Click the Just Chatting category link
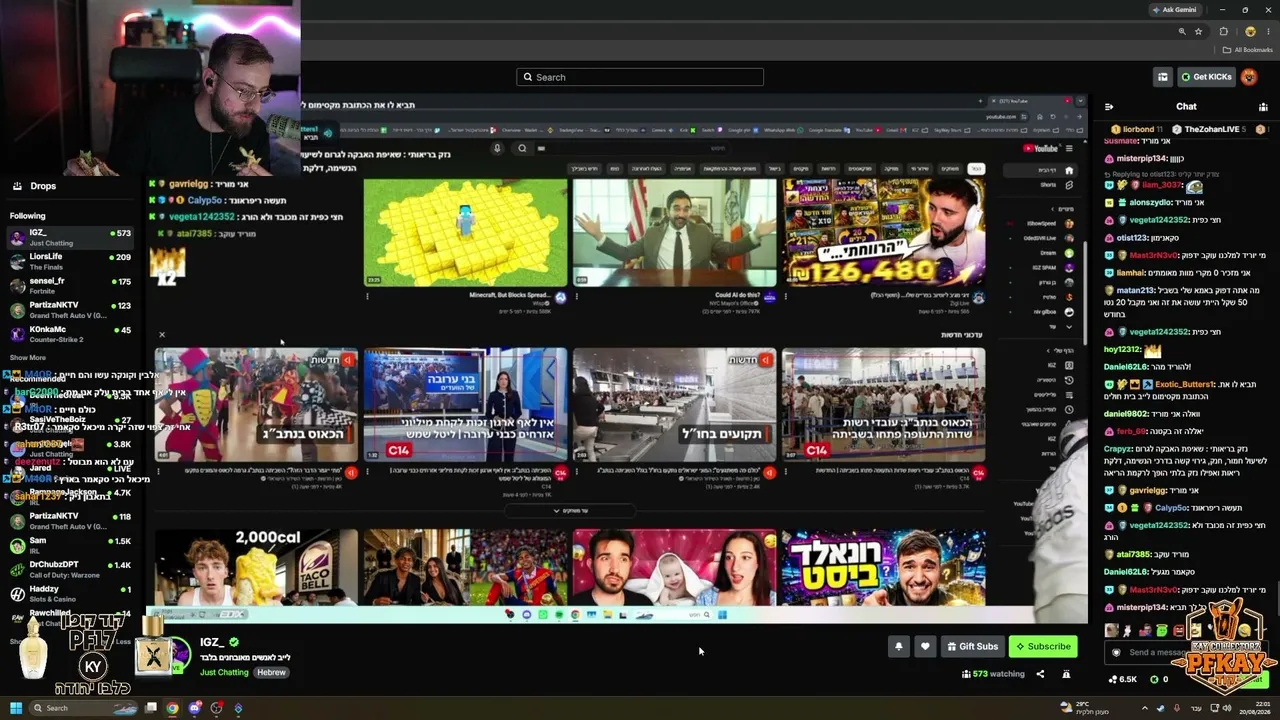The width and height of the screenshot is (1280, 720). click(x=224, y=672)
